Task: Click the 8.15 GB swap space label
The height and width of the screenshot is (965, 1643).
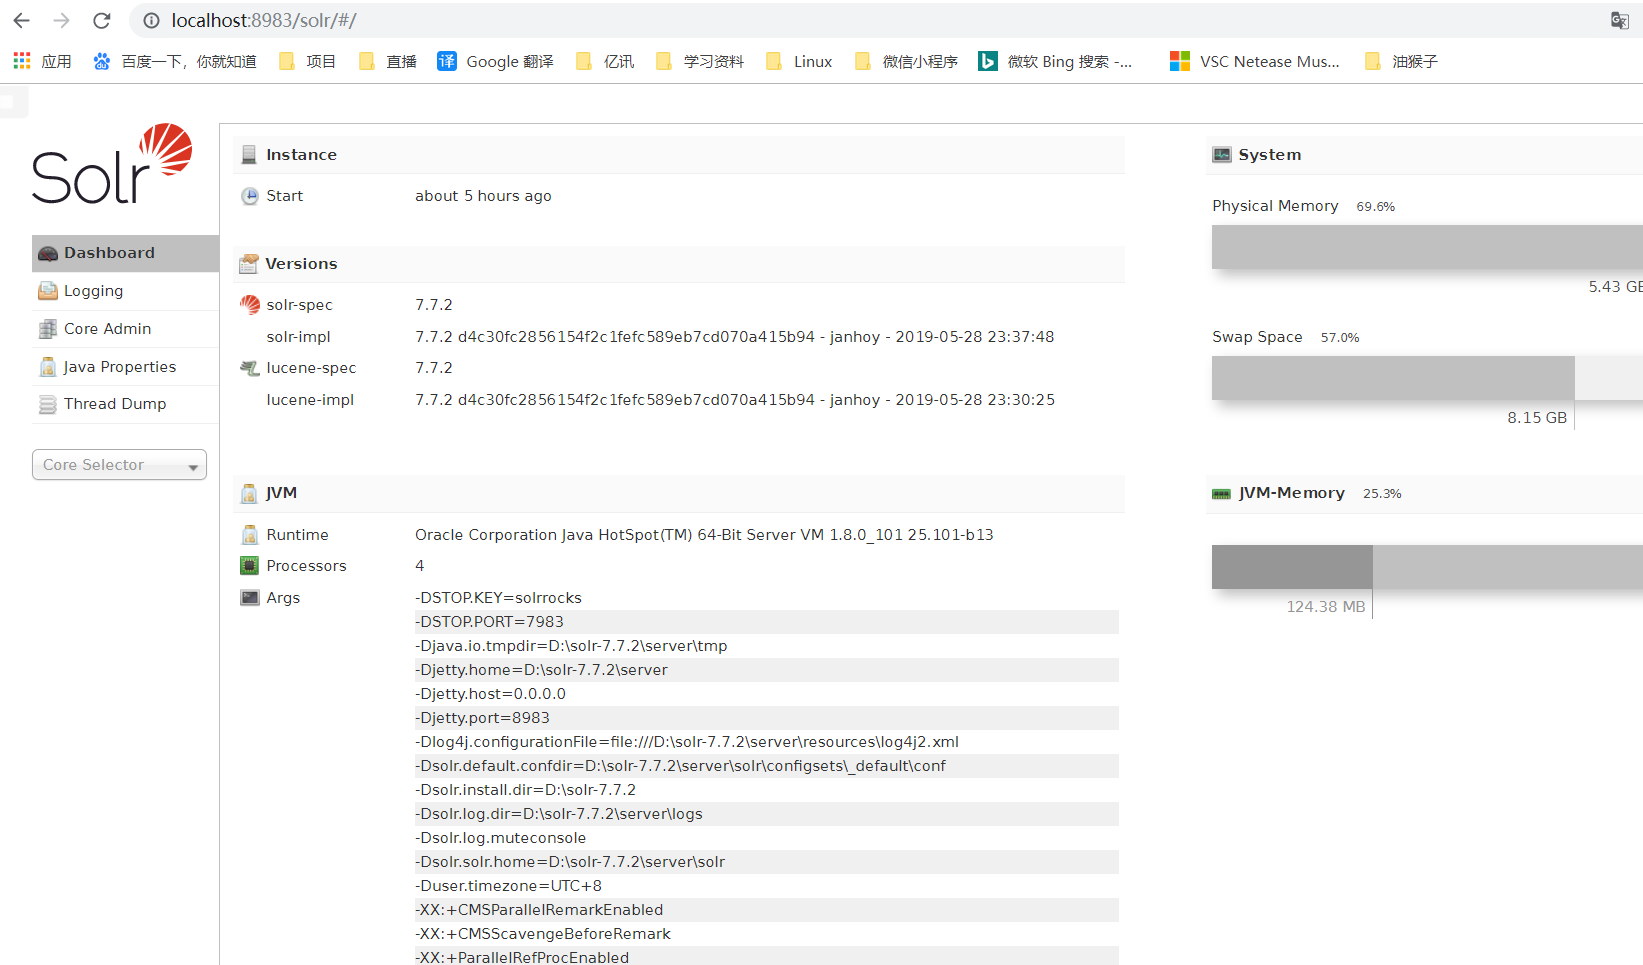Action: click(1537, 418)
